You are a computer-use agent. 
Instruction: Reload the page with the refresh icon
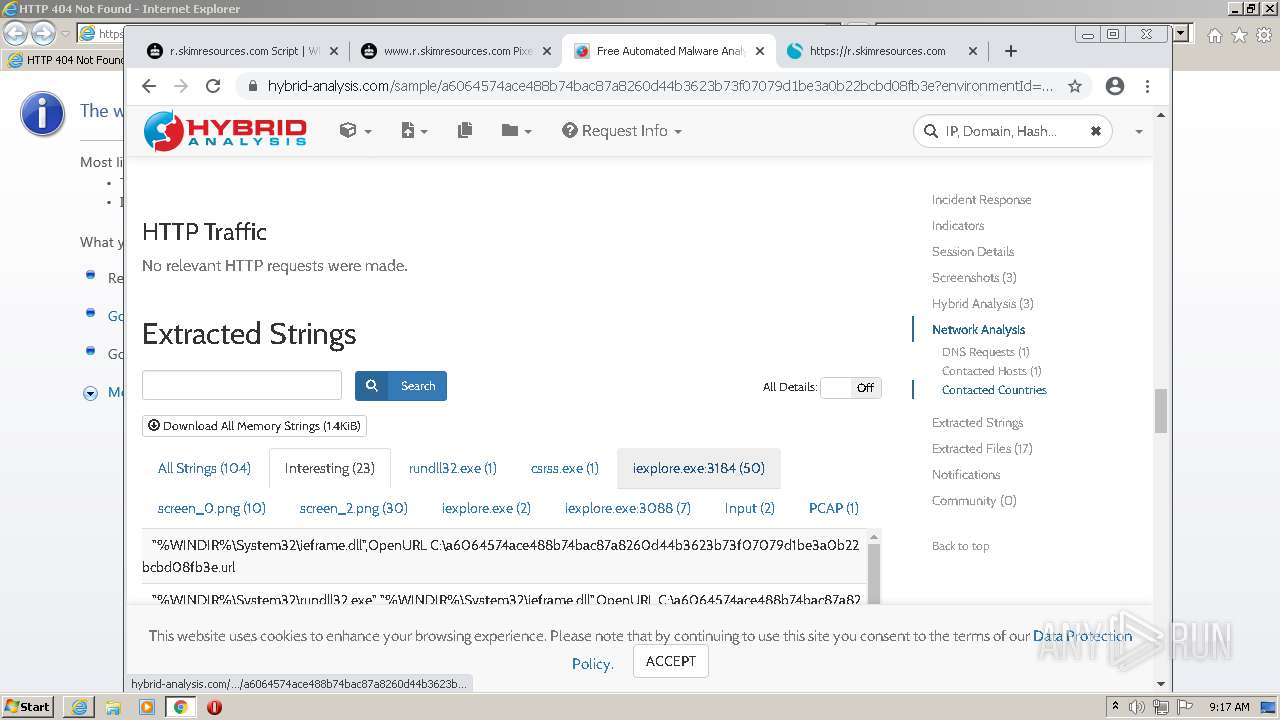[213, 86]
